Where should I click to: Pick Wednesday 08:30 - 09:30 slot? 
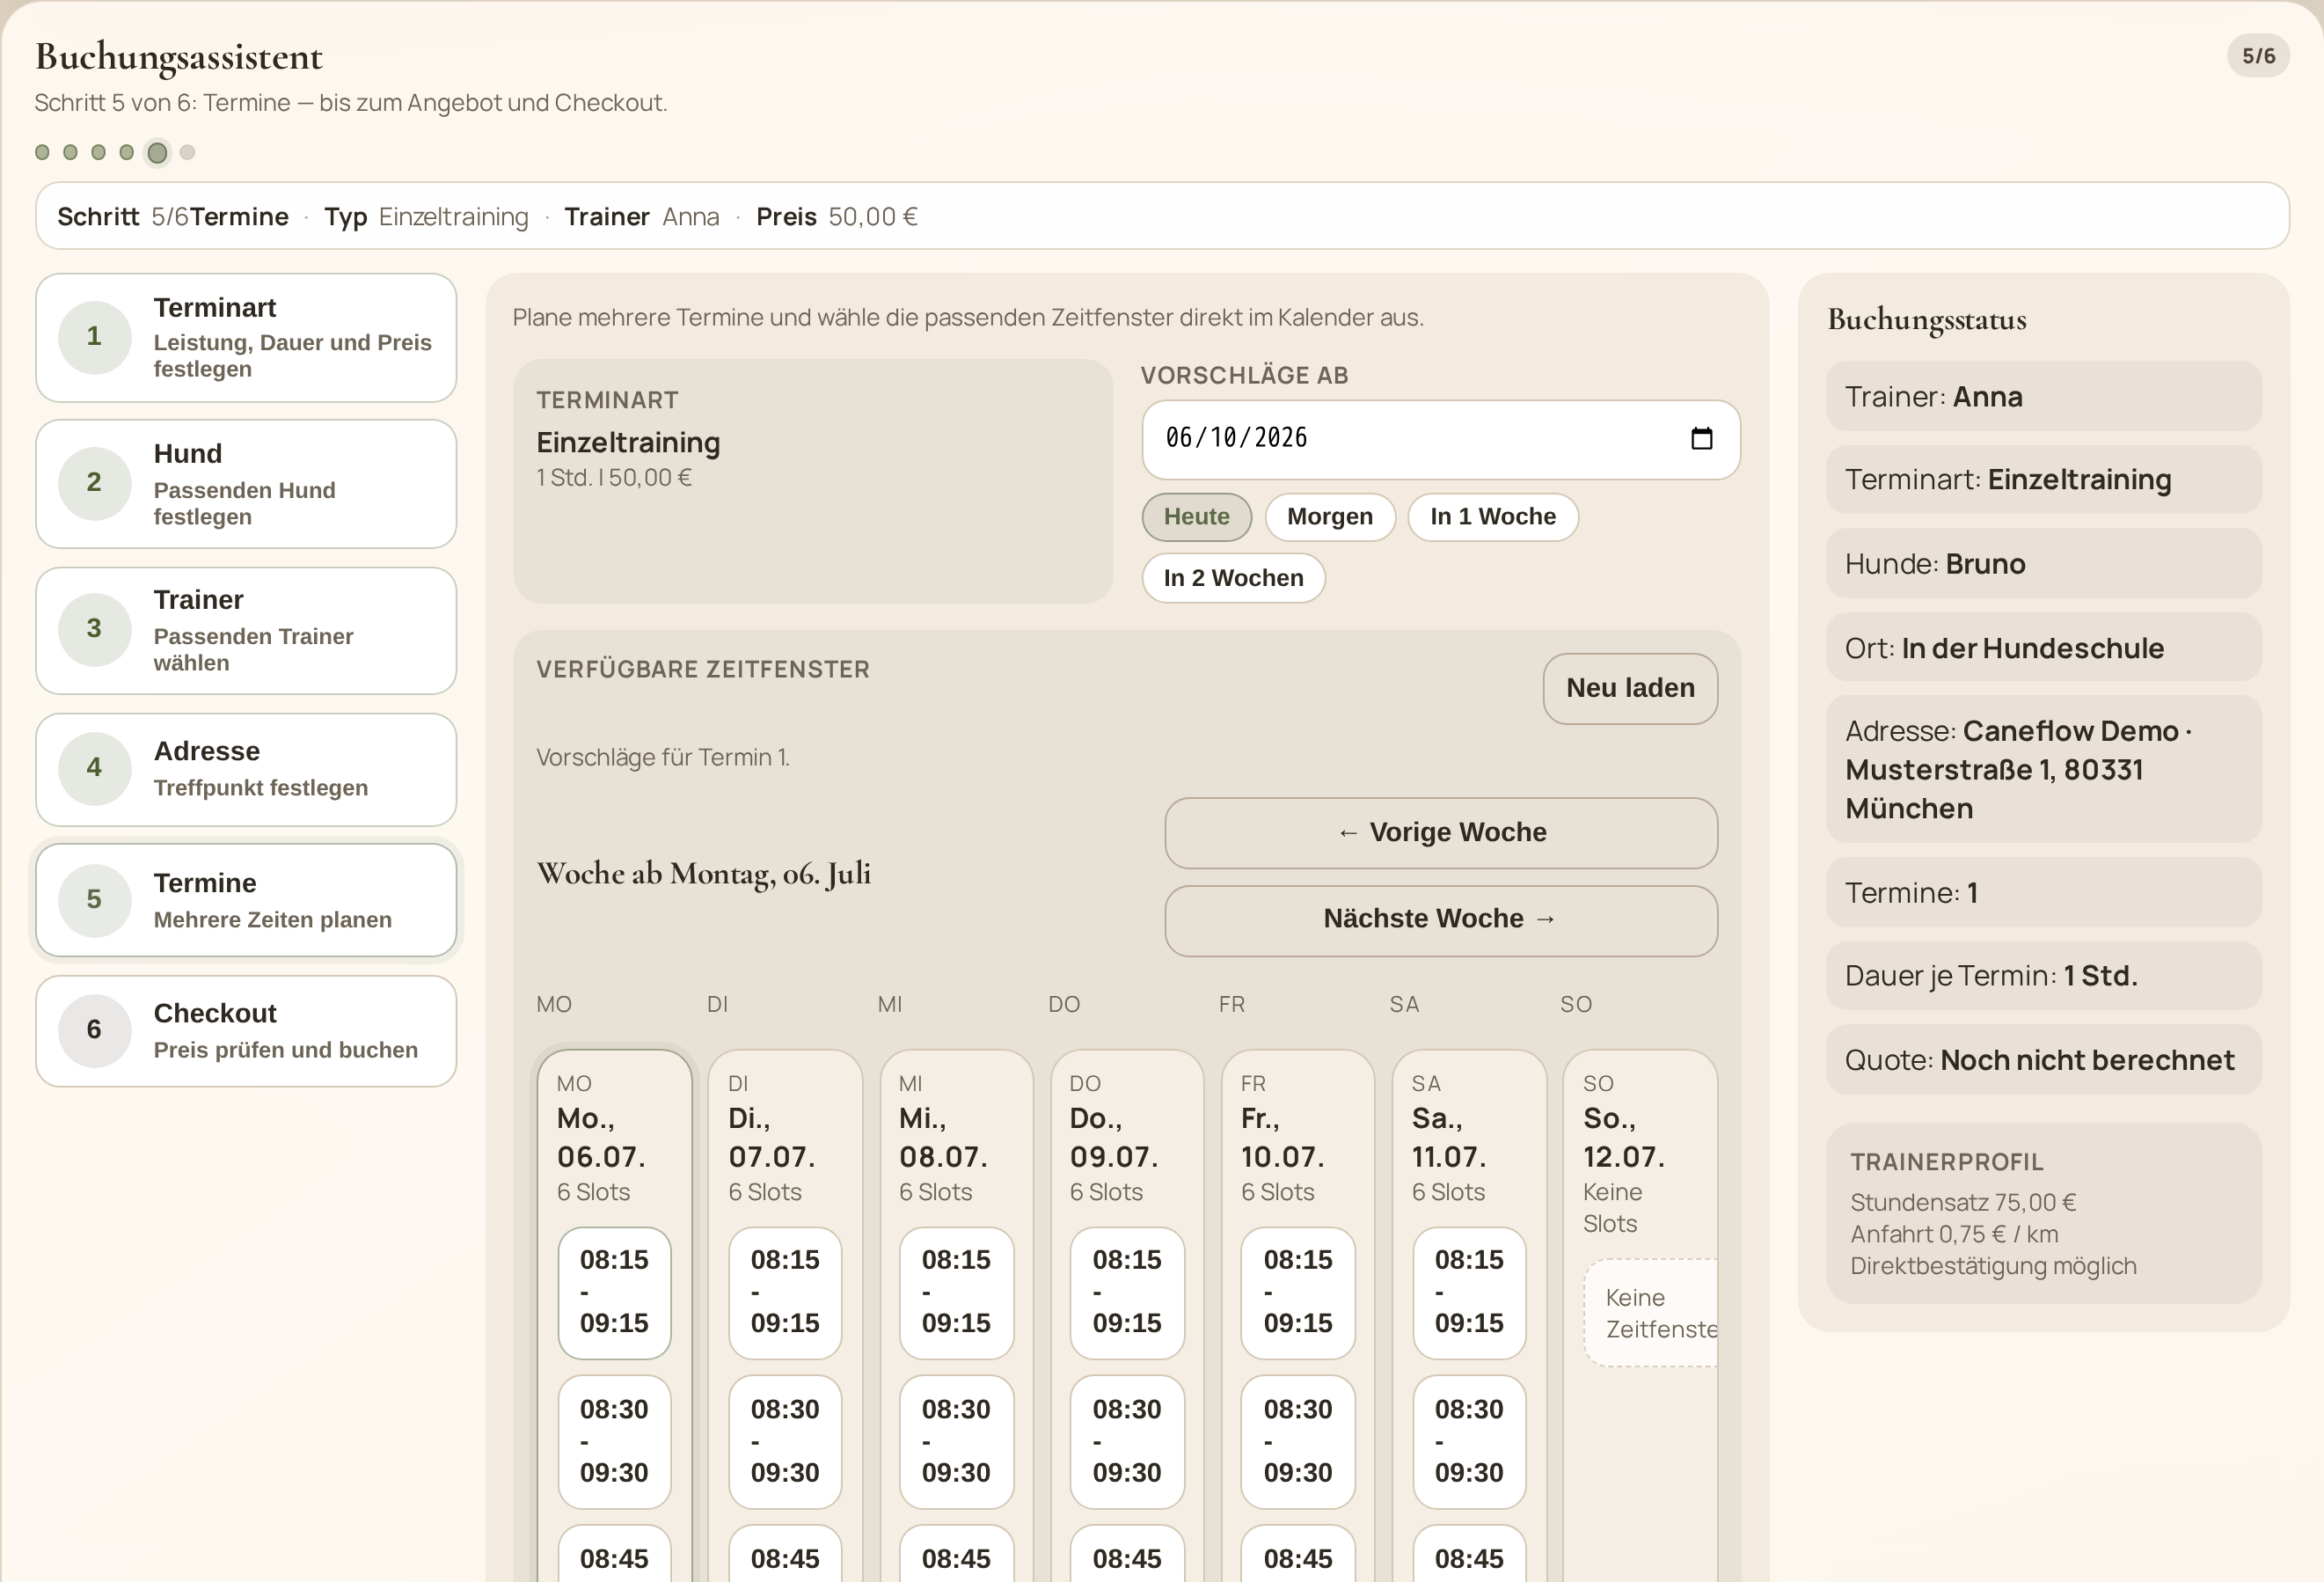click(956, 1441)
